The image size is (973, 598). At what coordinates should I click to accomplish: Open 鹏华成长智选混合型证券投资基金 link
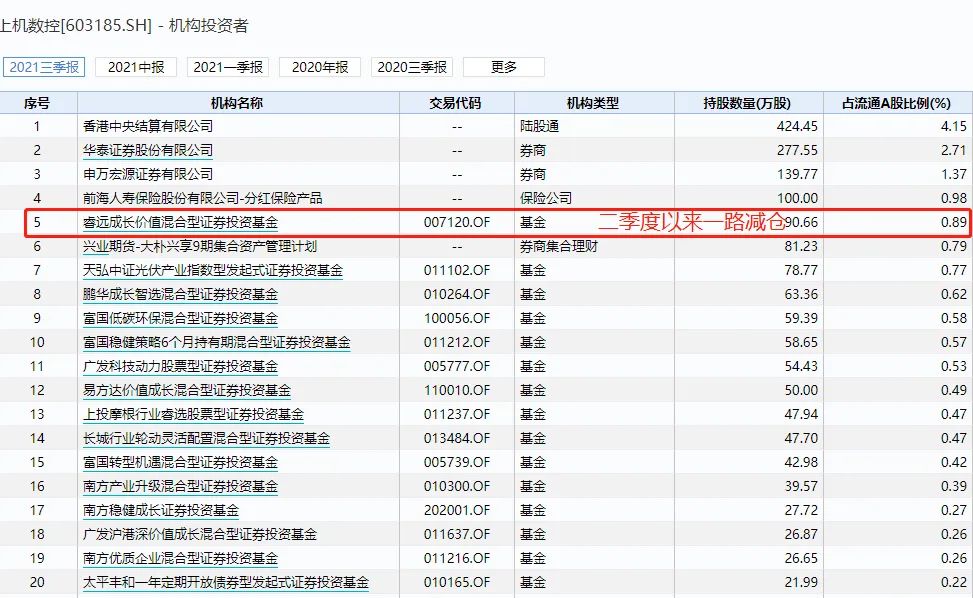pyautogui.click(x=180, y=294)
